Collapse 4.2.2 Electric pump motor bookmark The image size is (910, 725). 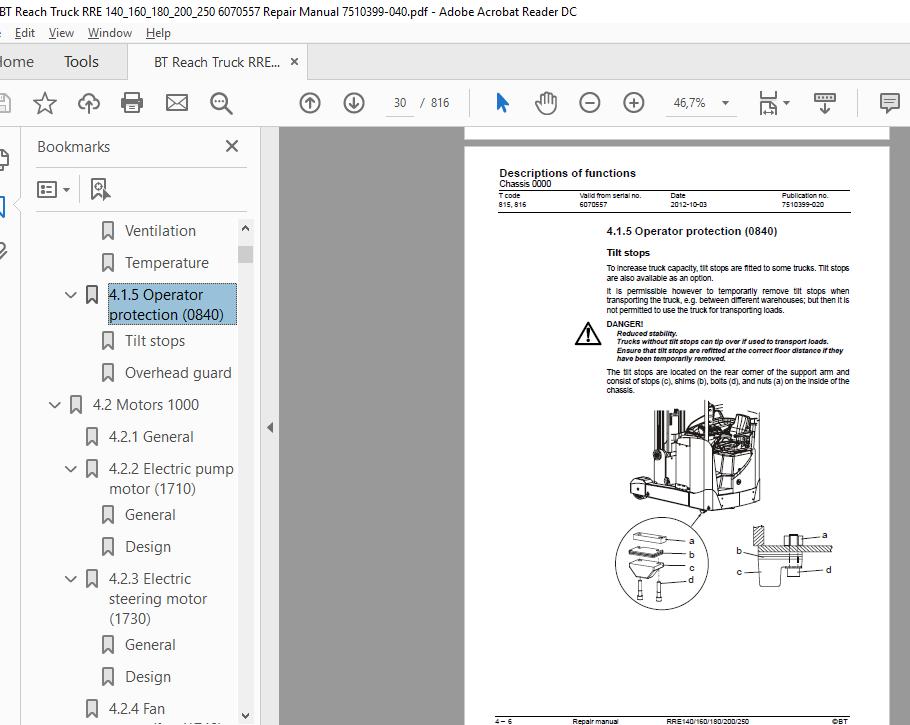(71, 468)
